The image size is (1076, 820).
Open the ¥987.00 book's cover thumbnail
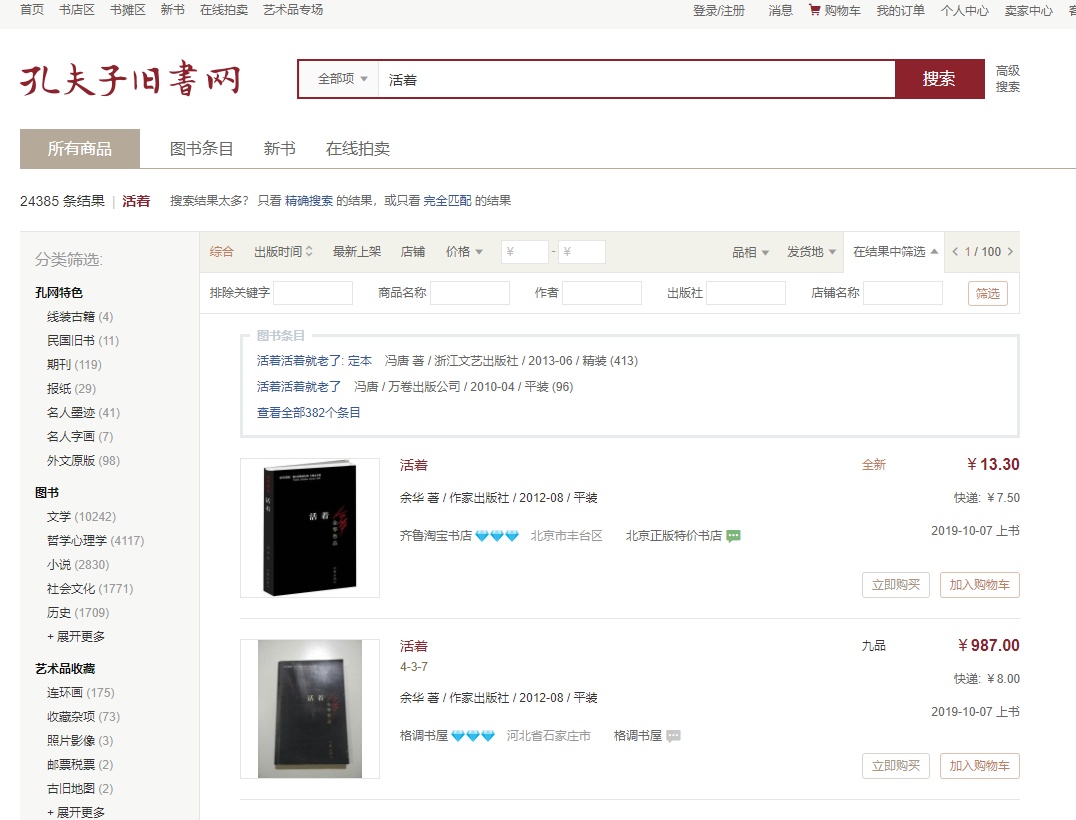[309, 709]
